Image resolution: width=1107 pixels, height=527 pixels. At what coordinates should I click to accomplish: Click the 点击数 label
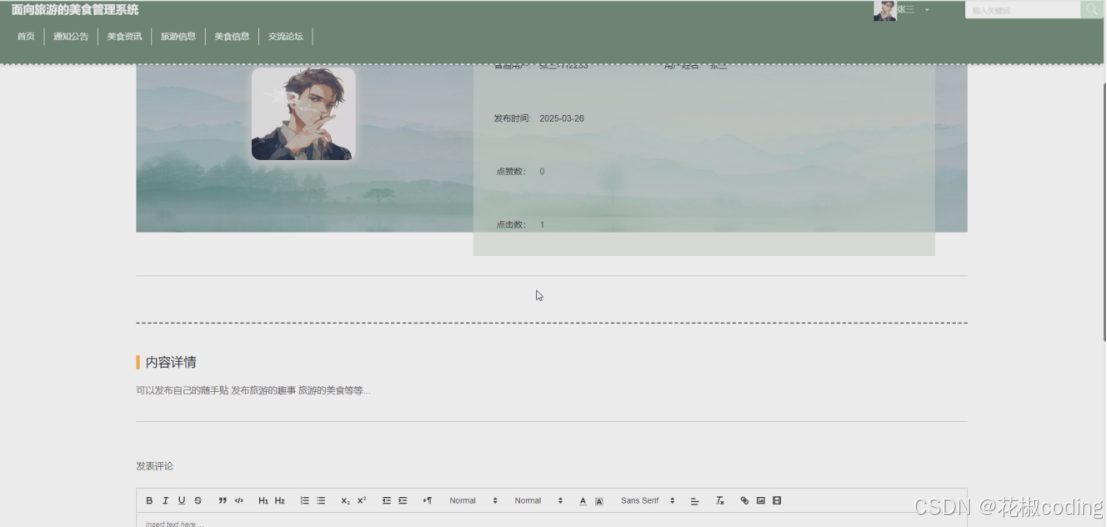pos(511,225)
